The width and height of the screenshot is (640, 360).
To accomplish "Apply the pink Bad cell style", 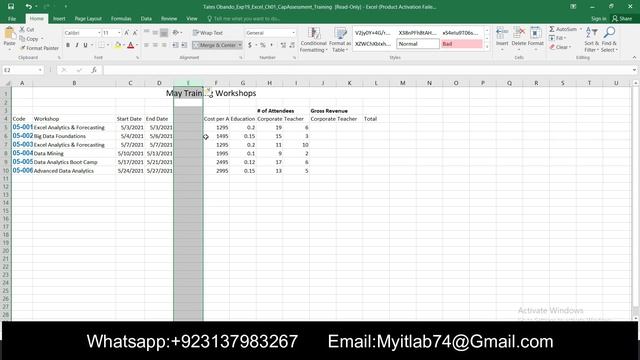I will tap(461, 44).
